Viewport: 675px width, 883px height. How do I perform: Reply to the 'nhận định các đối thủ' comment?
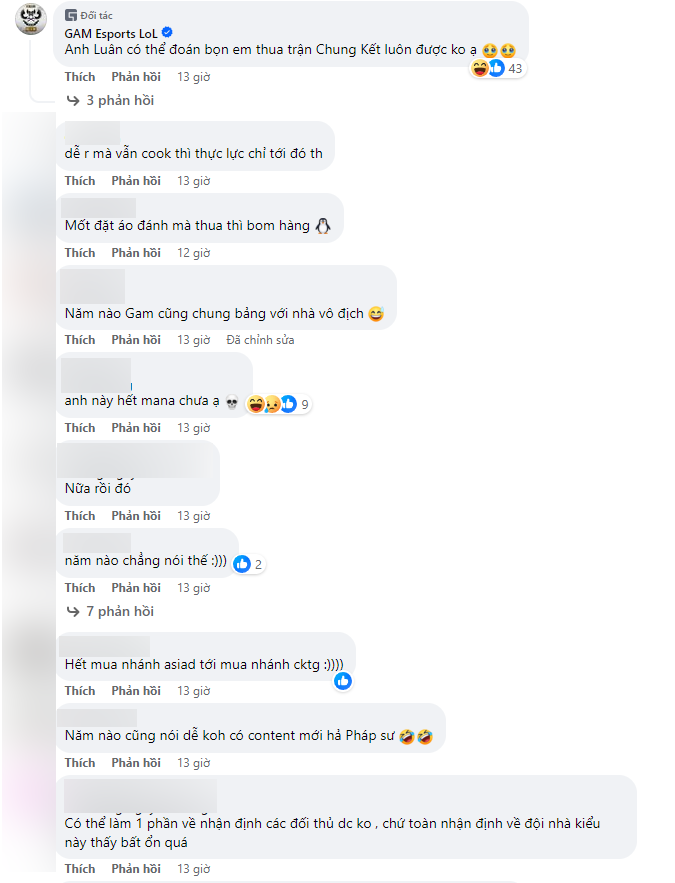[136, 869]
